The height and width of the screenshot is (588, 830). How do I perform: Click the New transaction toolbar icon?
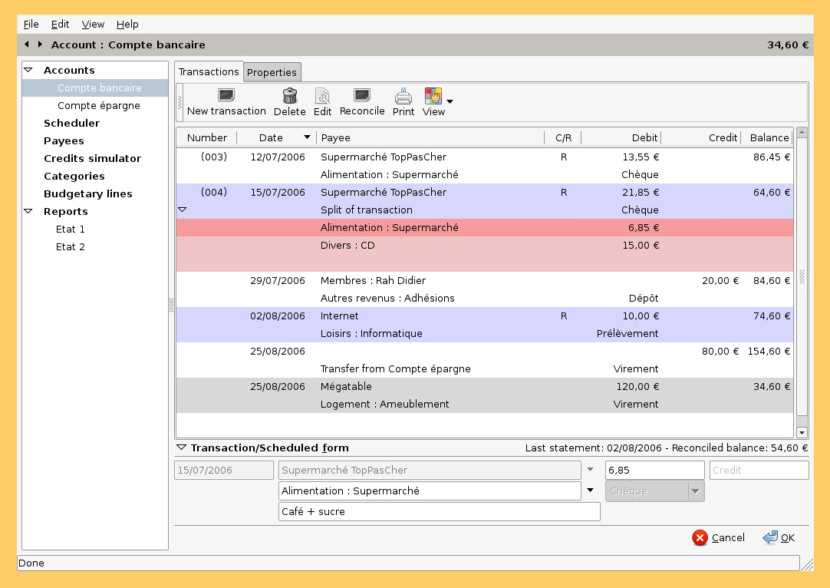coord(226,96)
